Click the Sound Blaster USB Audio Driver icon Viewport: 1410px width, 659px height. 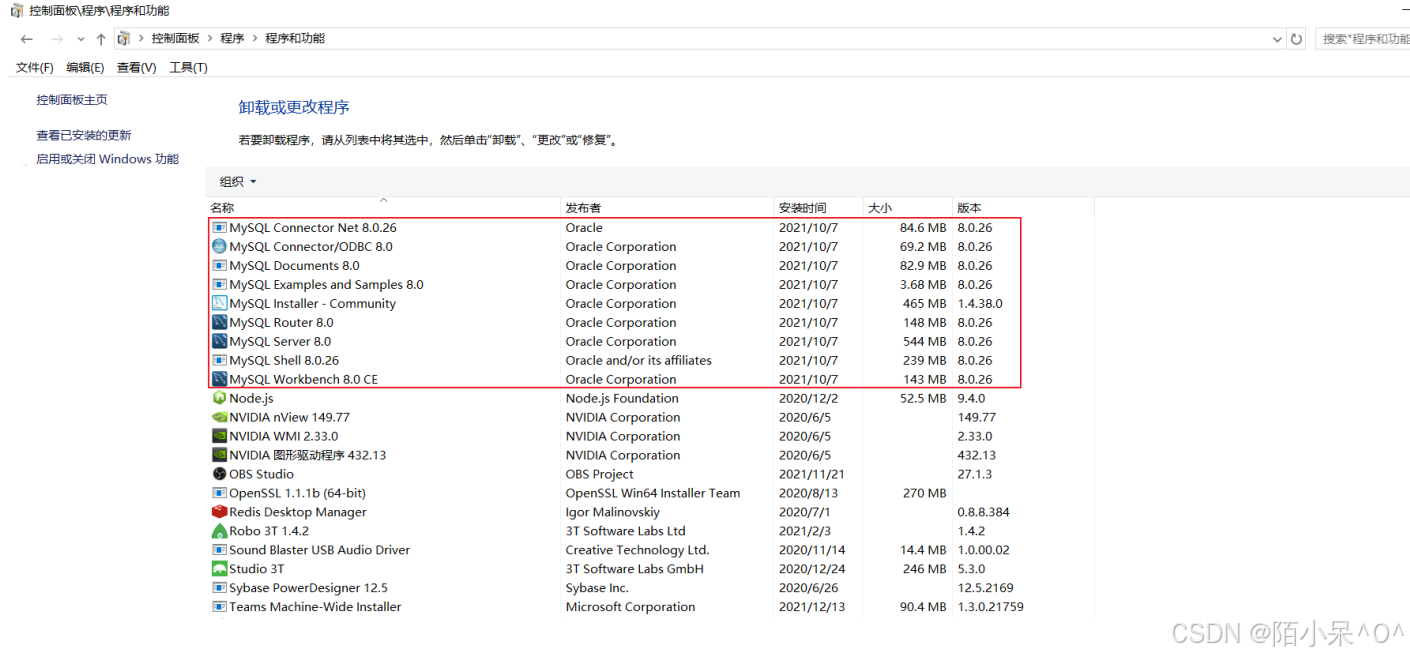tap(220, 551)
